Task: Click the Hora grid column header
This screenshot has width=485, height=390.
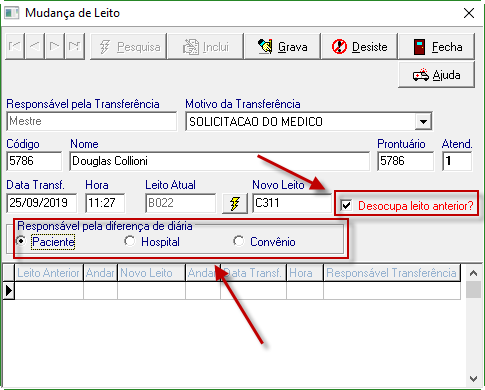Action: pyautogui.click(x=305, y=273)
